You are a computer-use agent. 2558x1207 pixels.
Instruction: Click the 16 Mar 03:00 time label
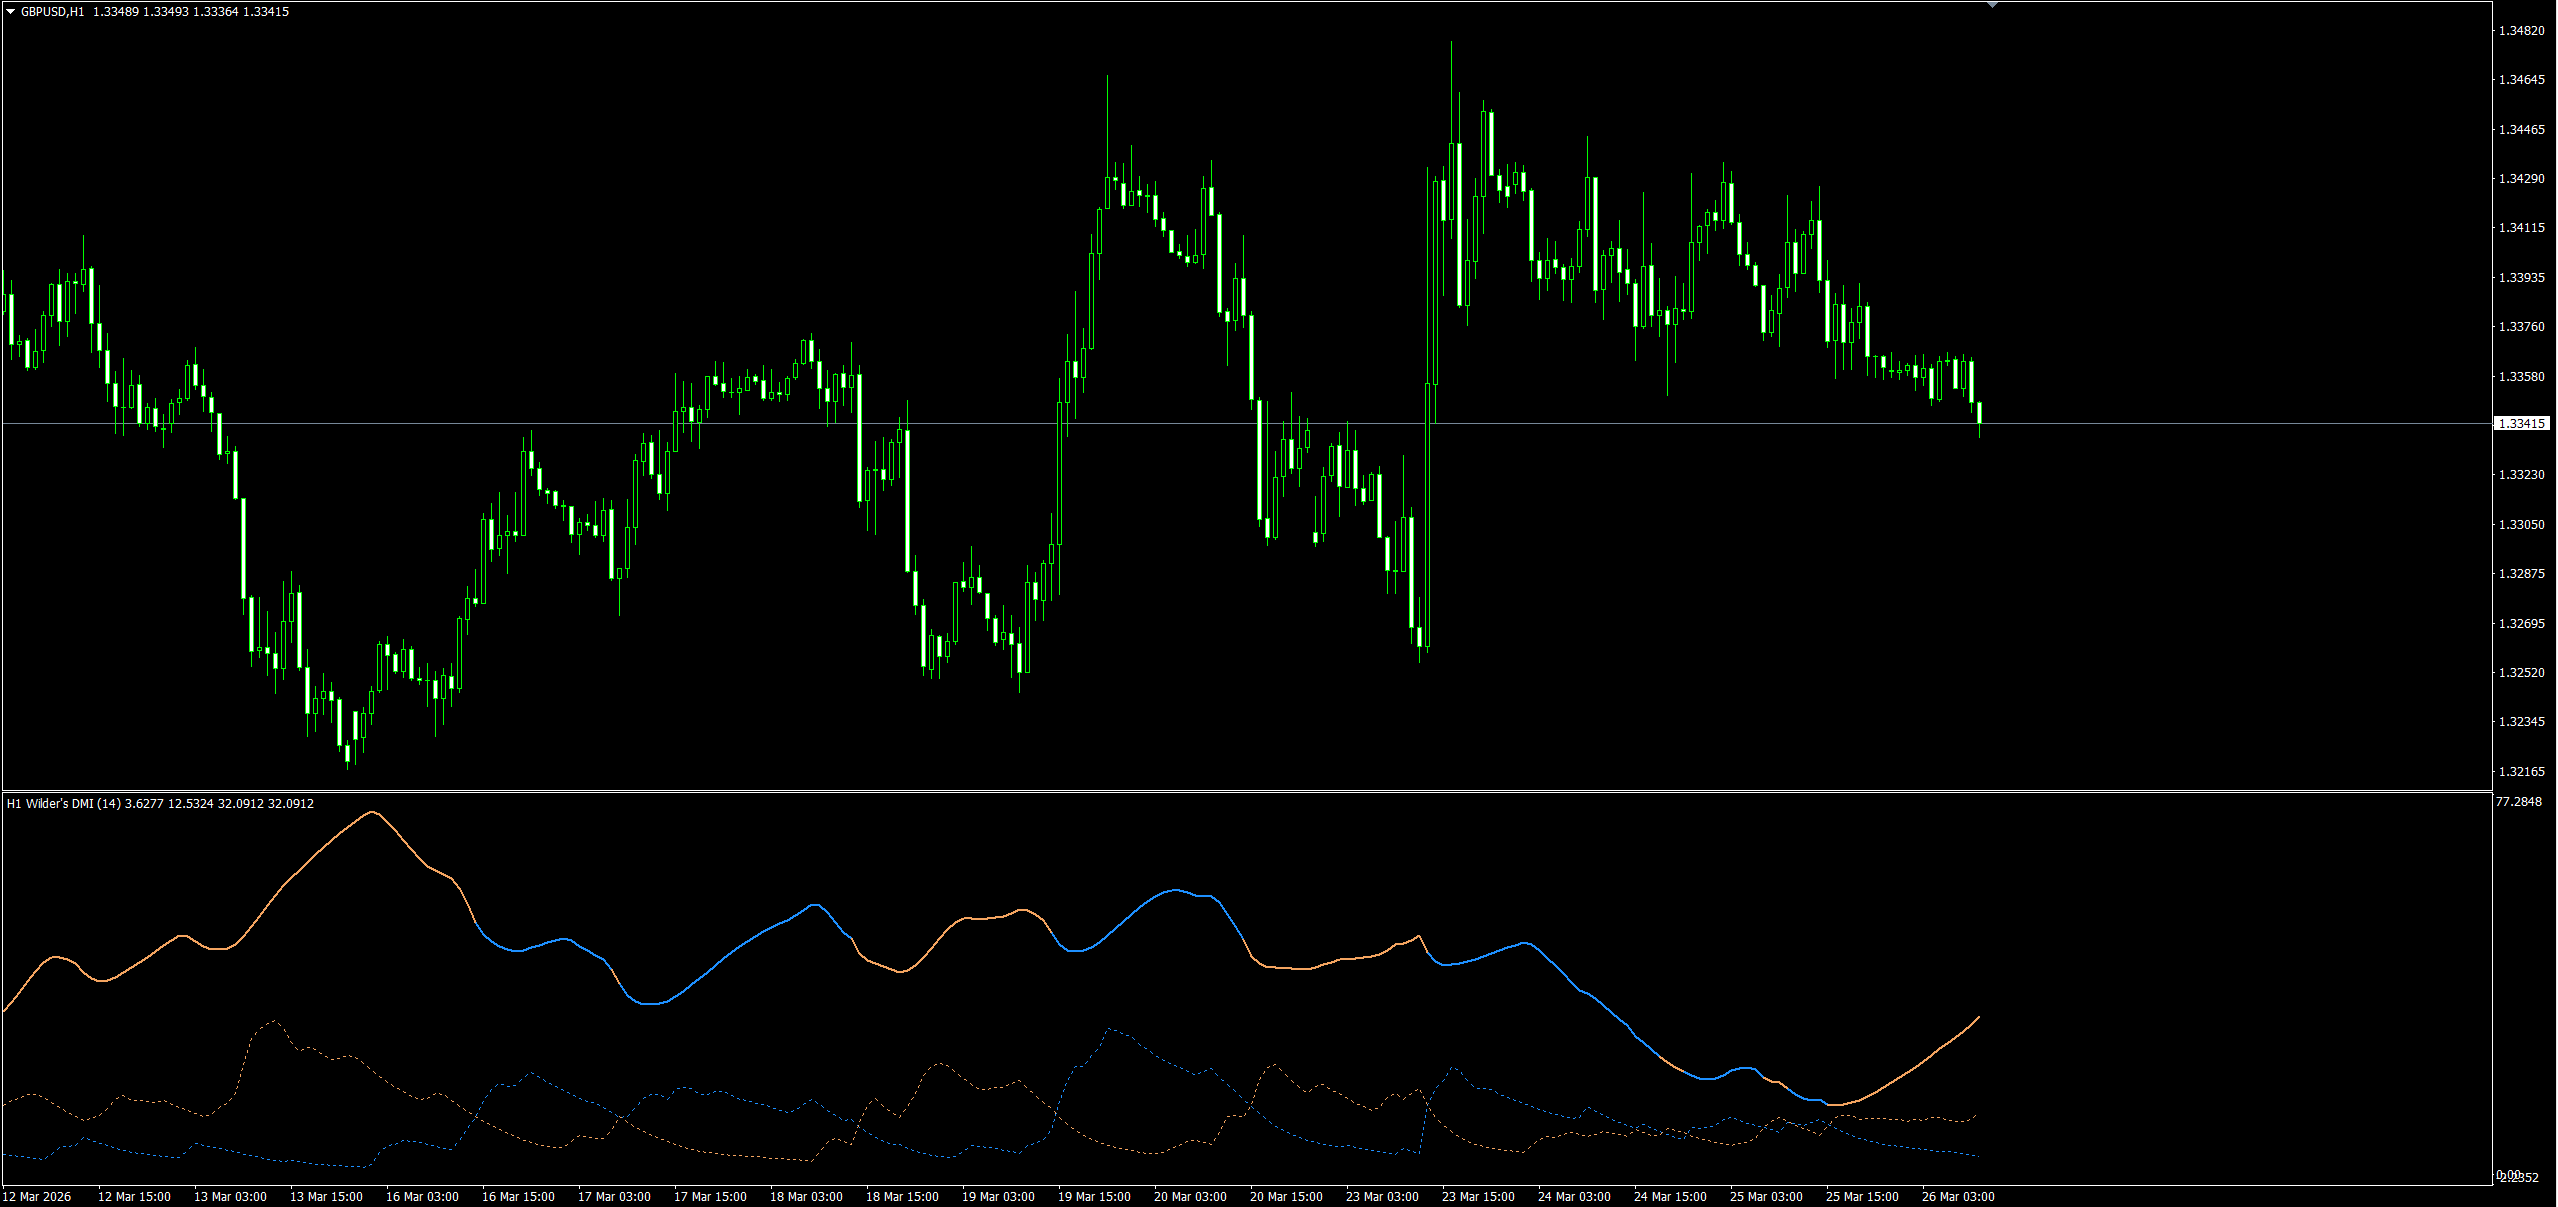coord(422,1197)
